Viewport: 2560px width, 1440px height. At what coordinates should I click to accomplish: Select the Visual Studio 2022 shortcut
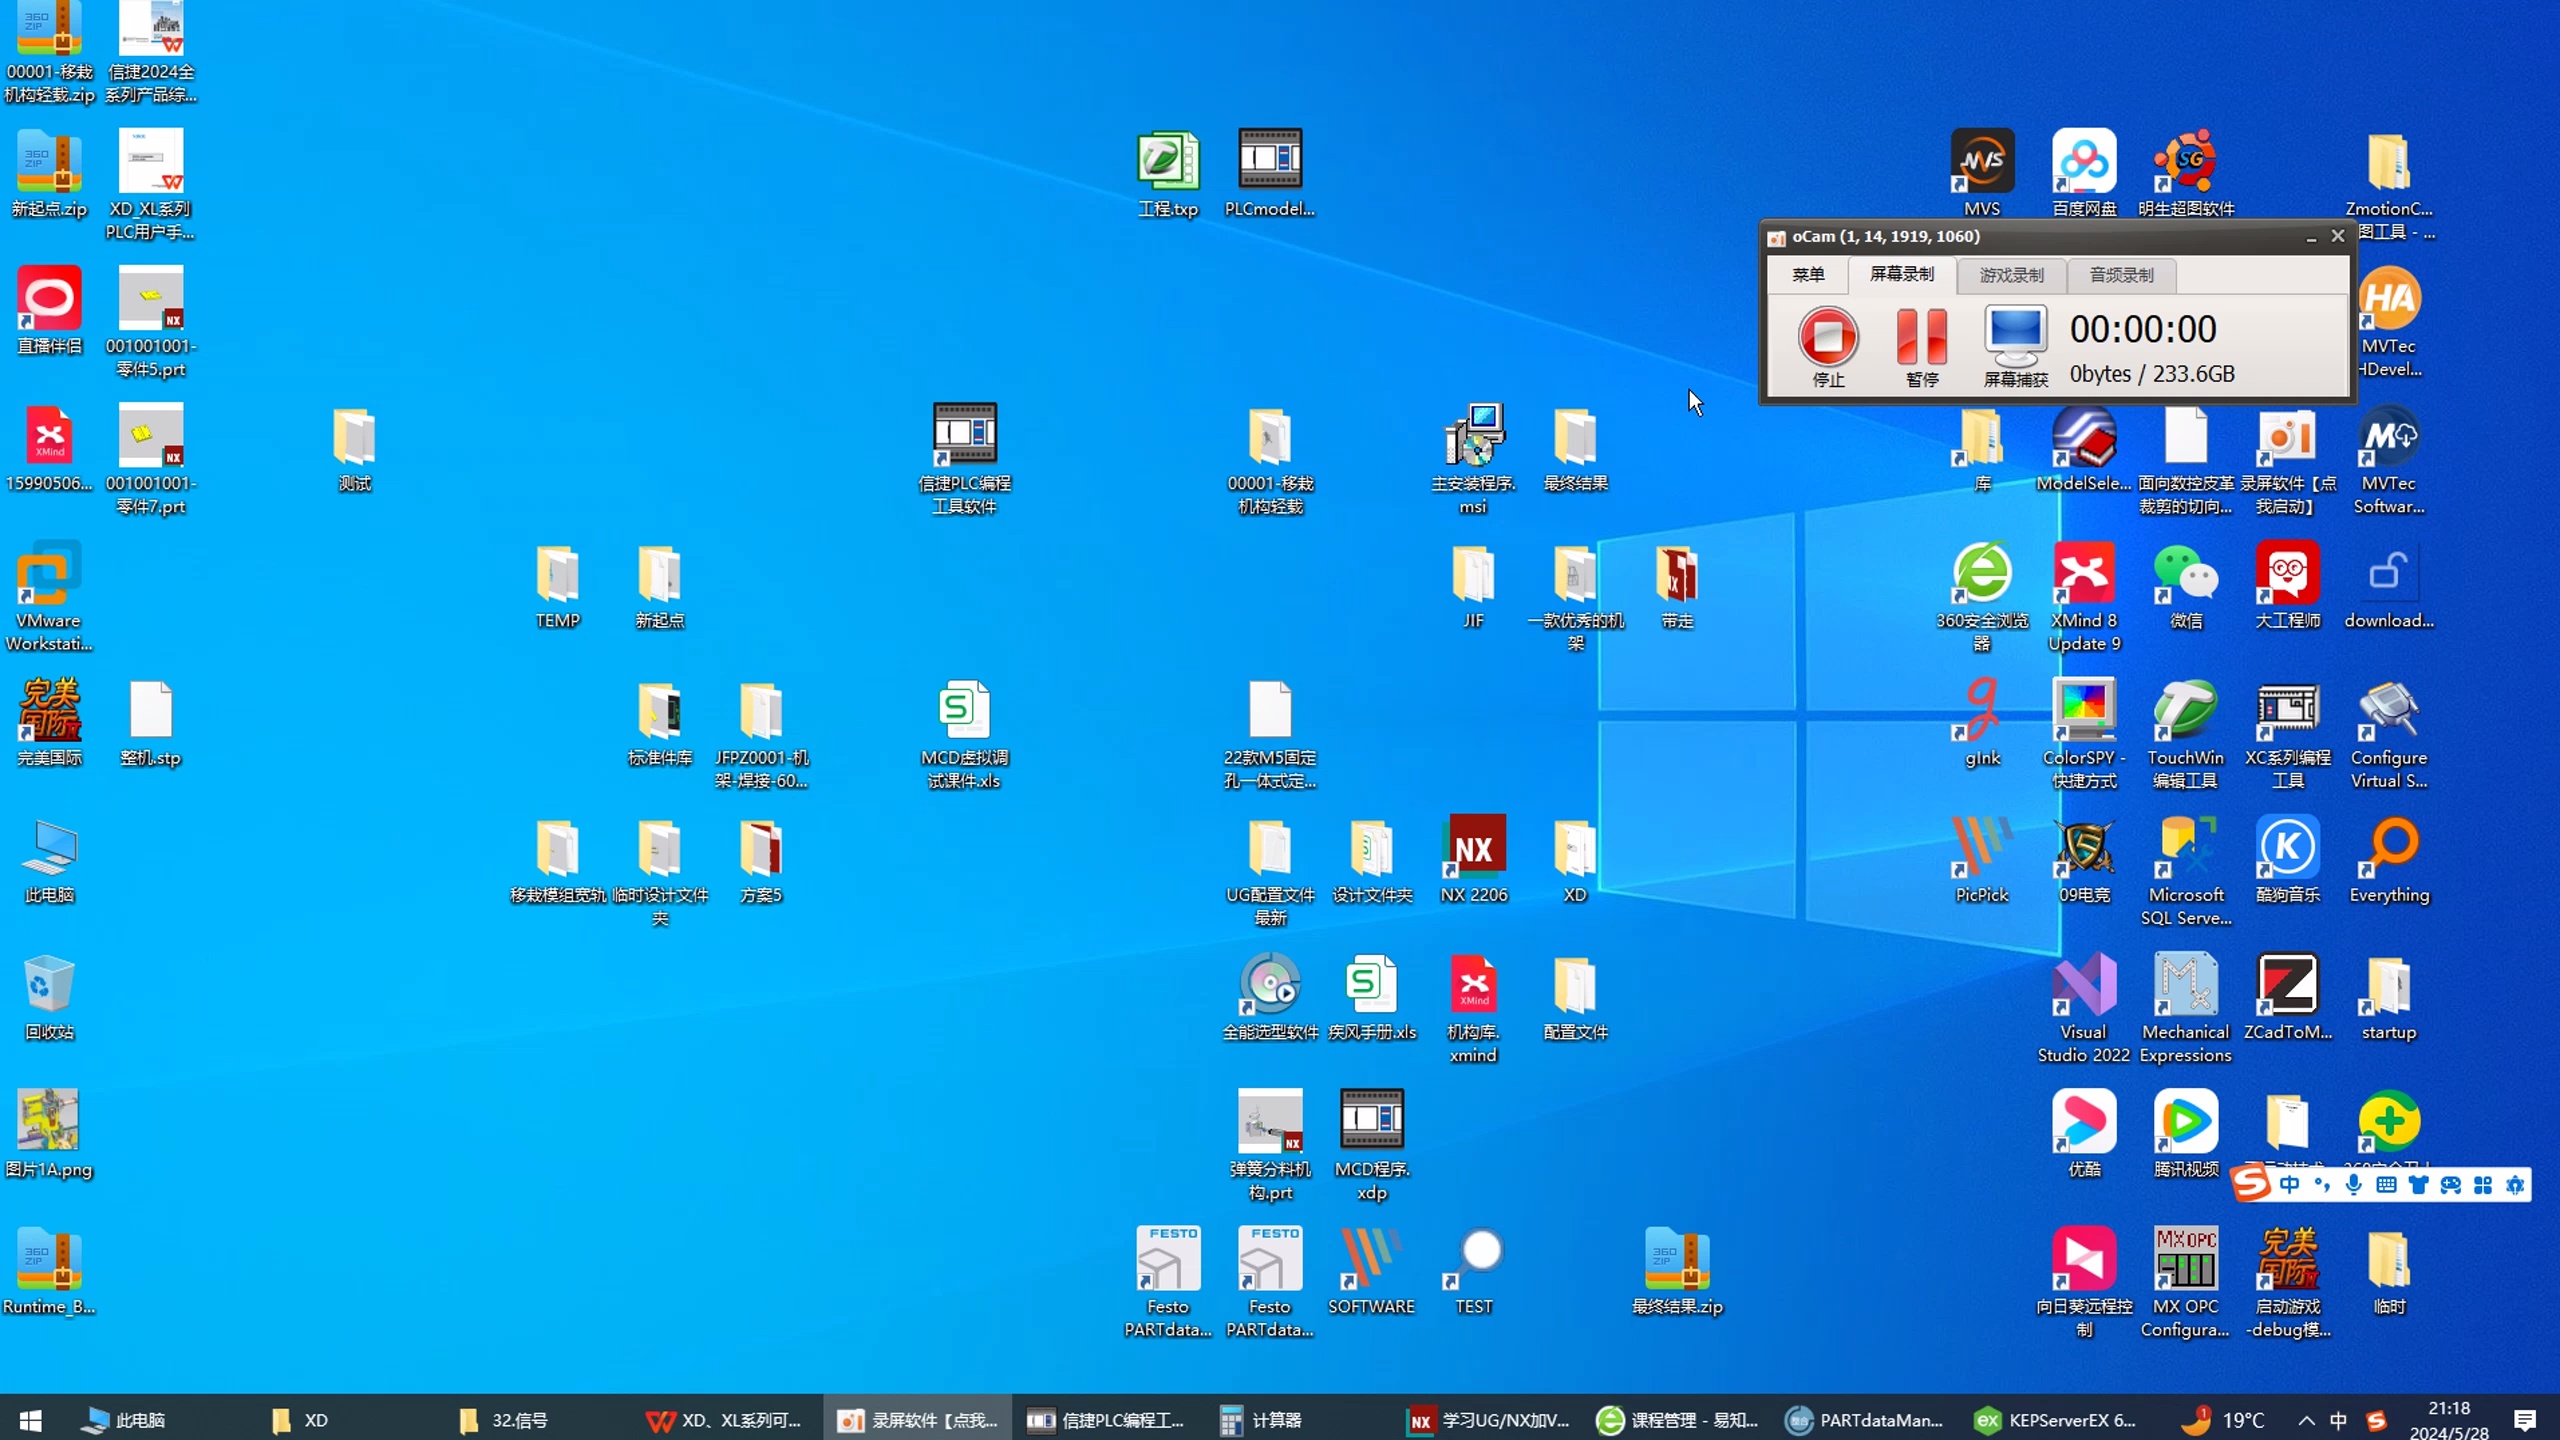tap(2084, 987)
